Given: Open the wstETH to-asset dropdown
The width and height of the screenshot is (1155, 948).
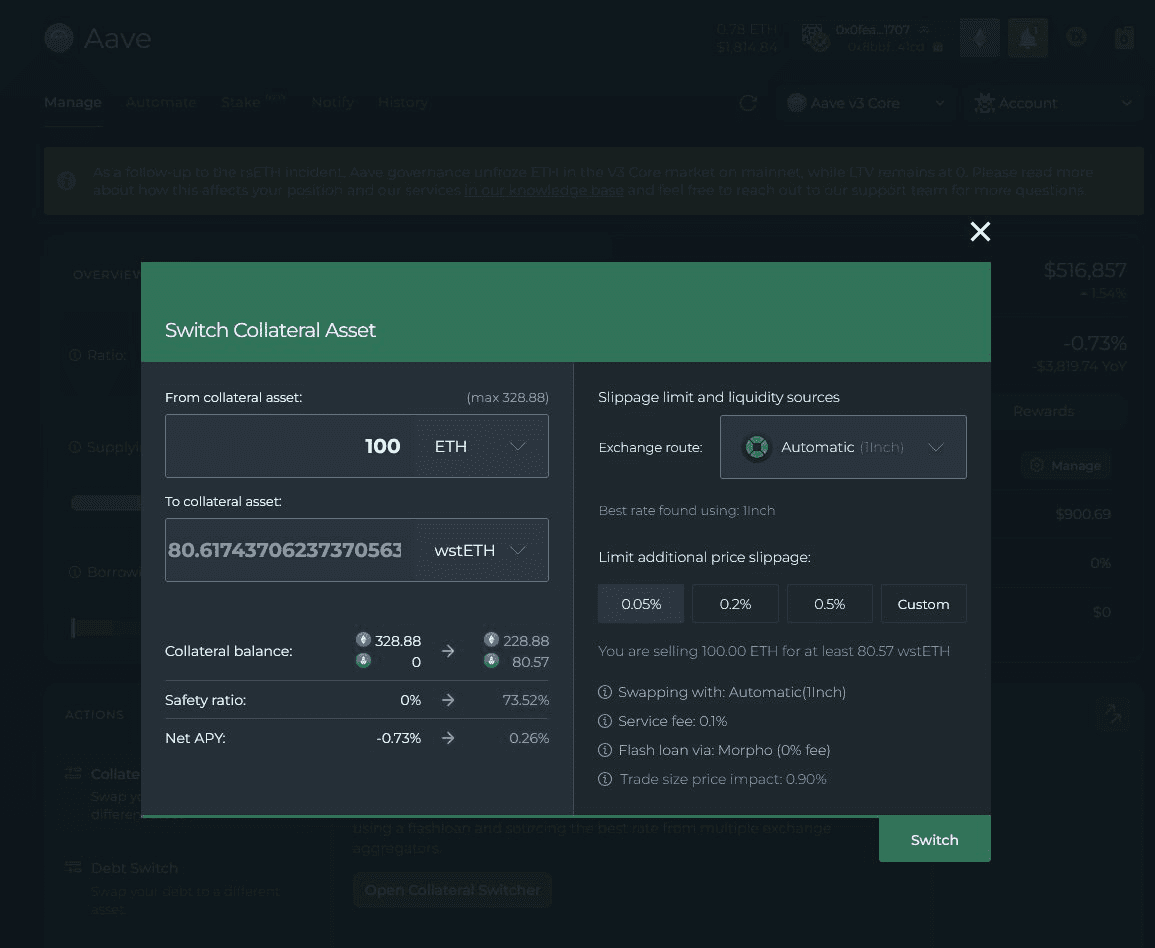Looking at the screenshot, I should (x=481, y=550).
